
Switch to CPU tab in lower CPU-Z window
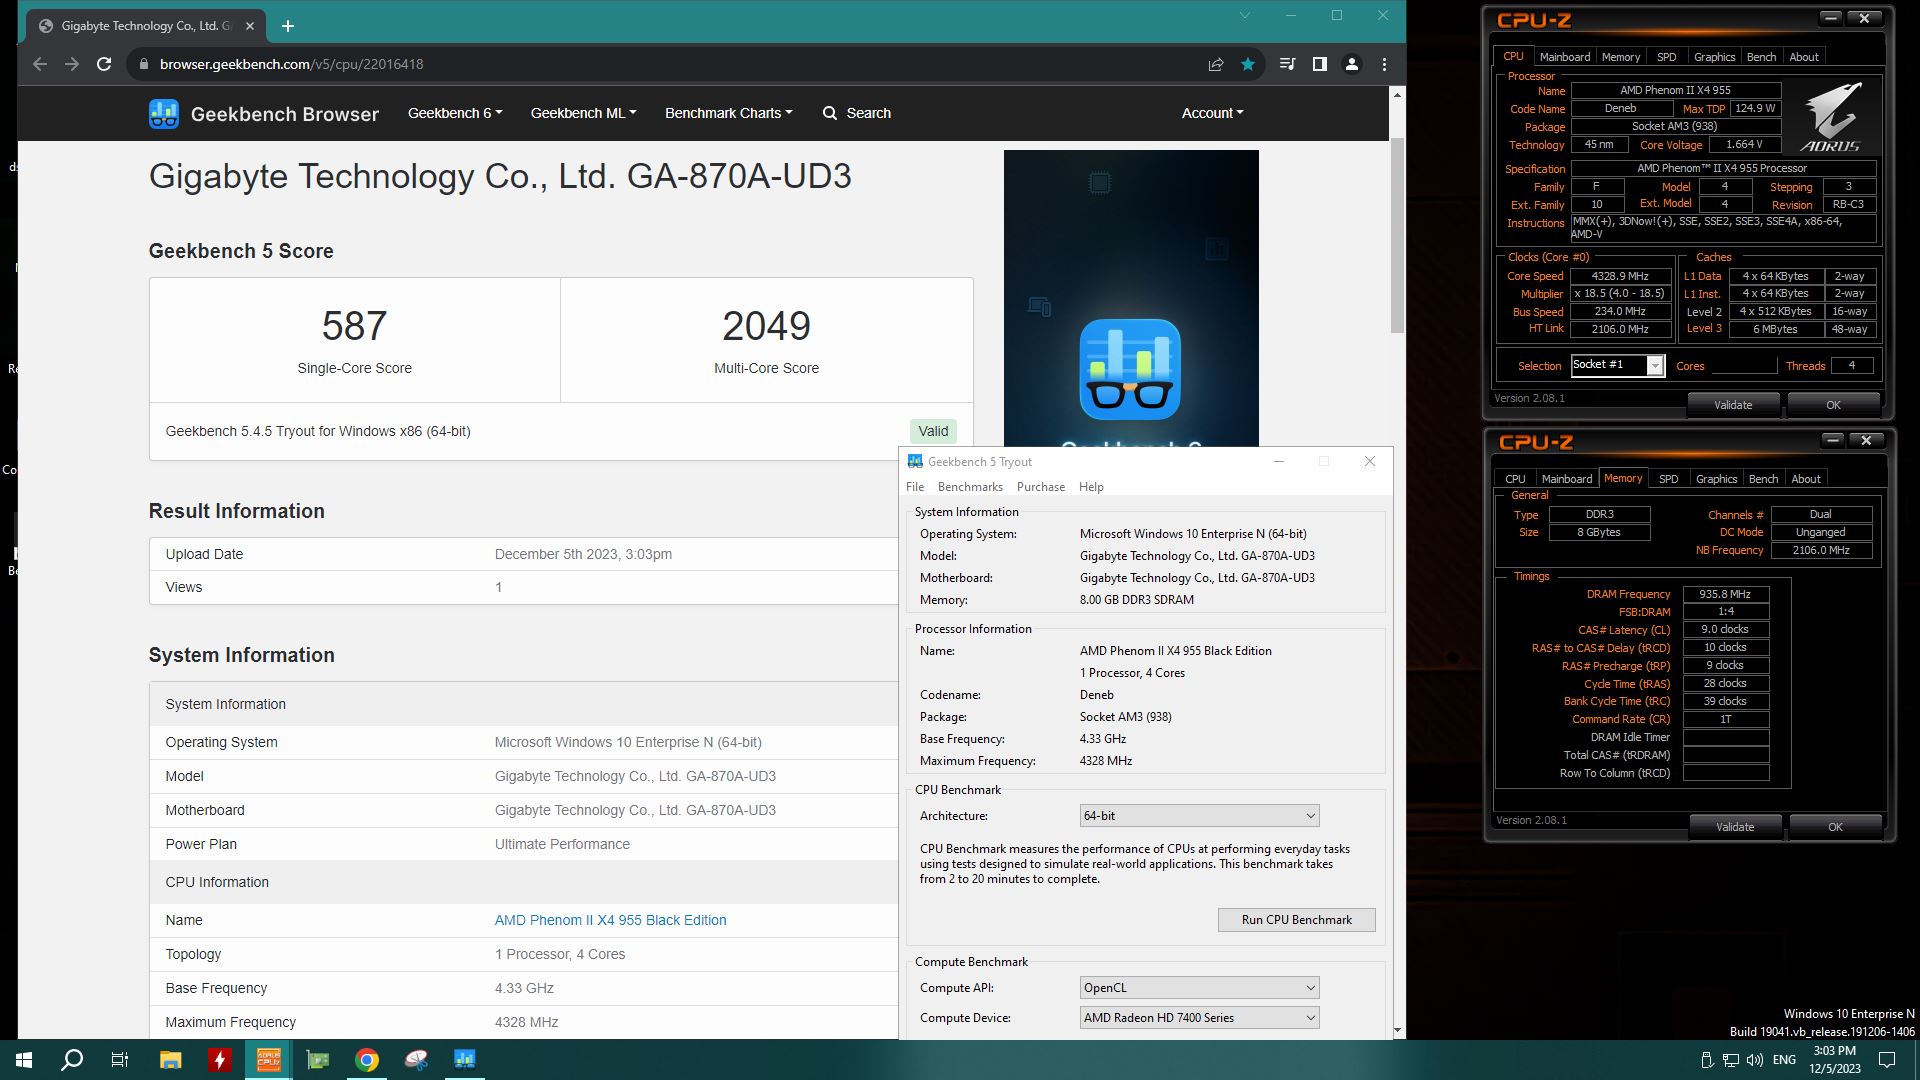1516,479
